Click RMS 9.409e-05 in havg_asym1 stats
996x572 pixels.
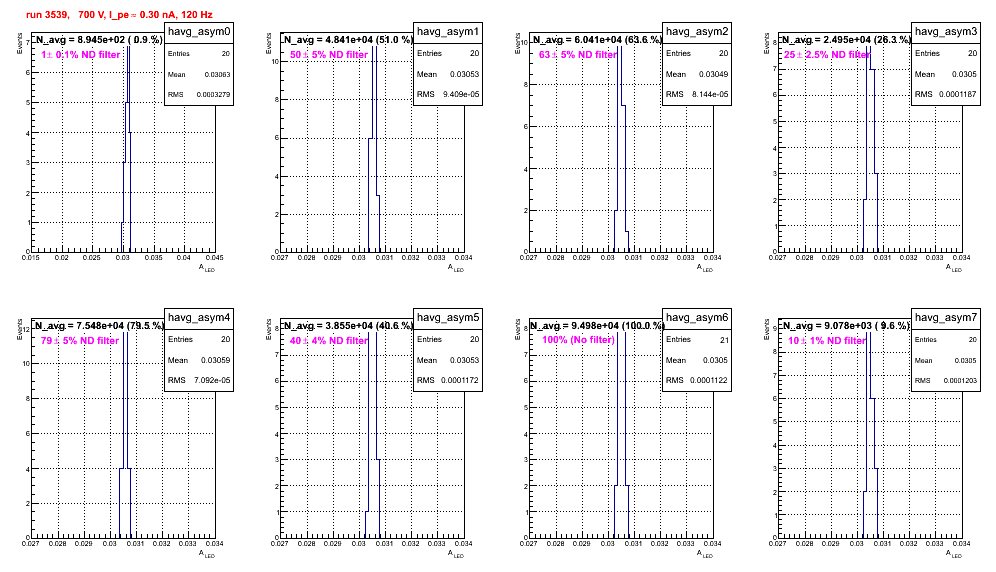point(448,94)
